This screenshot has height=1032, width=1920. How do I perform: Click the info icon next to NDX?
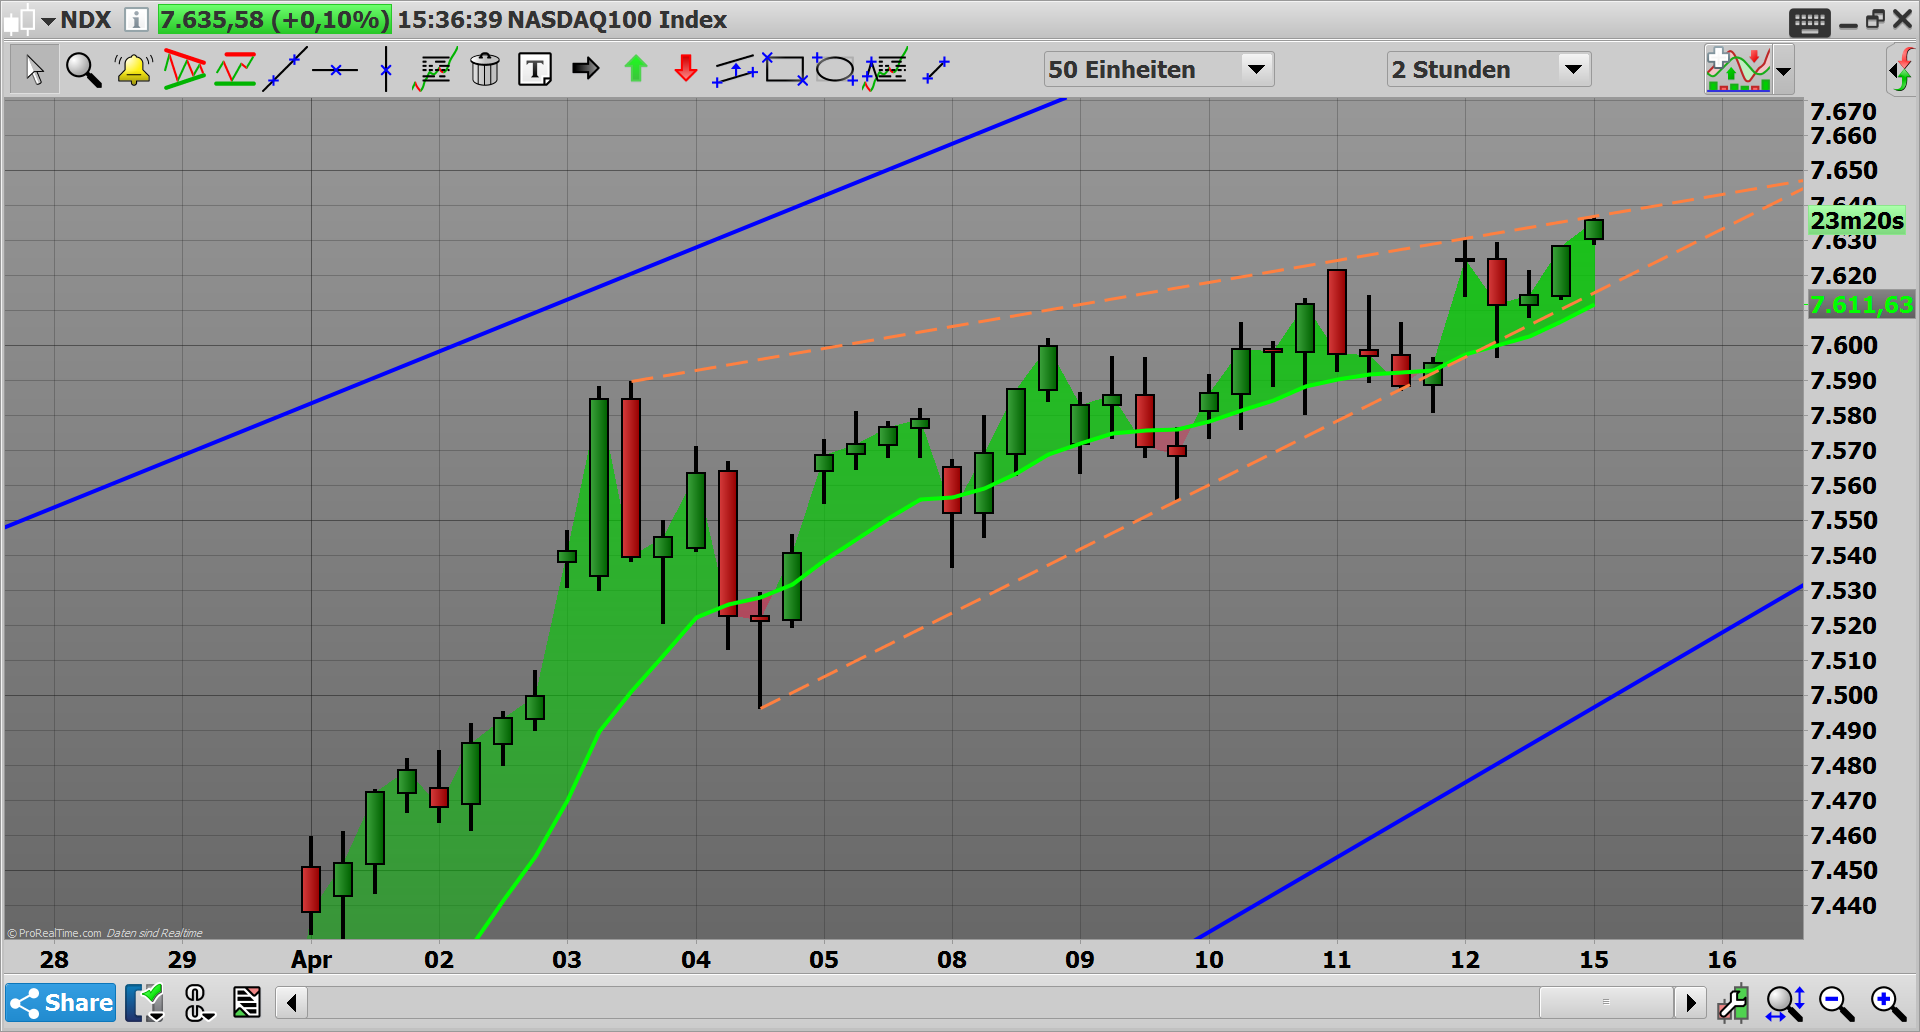(x=137, y=19)
